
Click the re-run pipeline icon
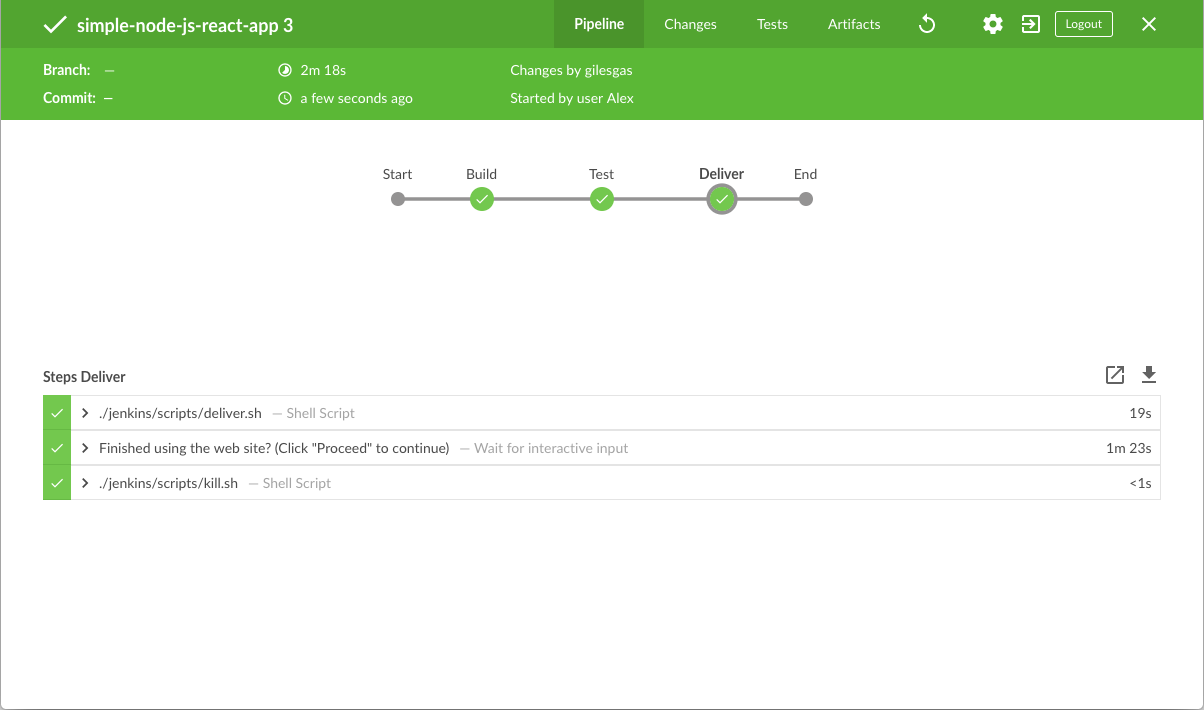(927, 24)
